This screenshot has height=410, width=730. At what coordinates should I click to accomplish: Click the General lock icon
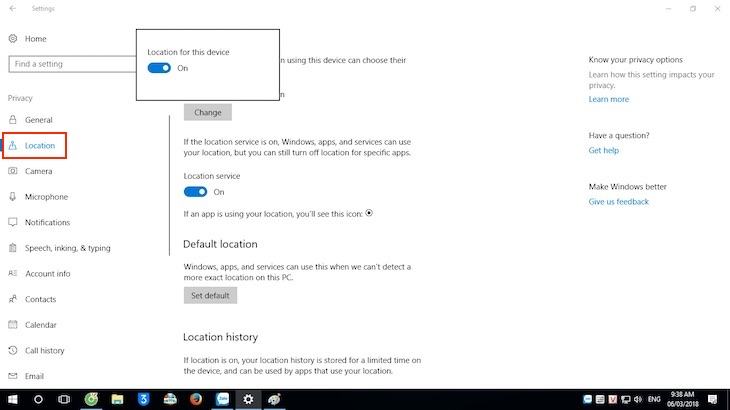pos(13,120)
